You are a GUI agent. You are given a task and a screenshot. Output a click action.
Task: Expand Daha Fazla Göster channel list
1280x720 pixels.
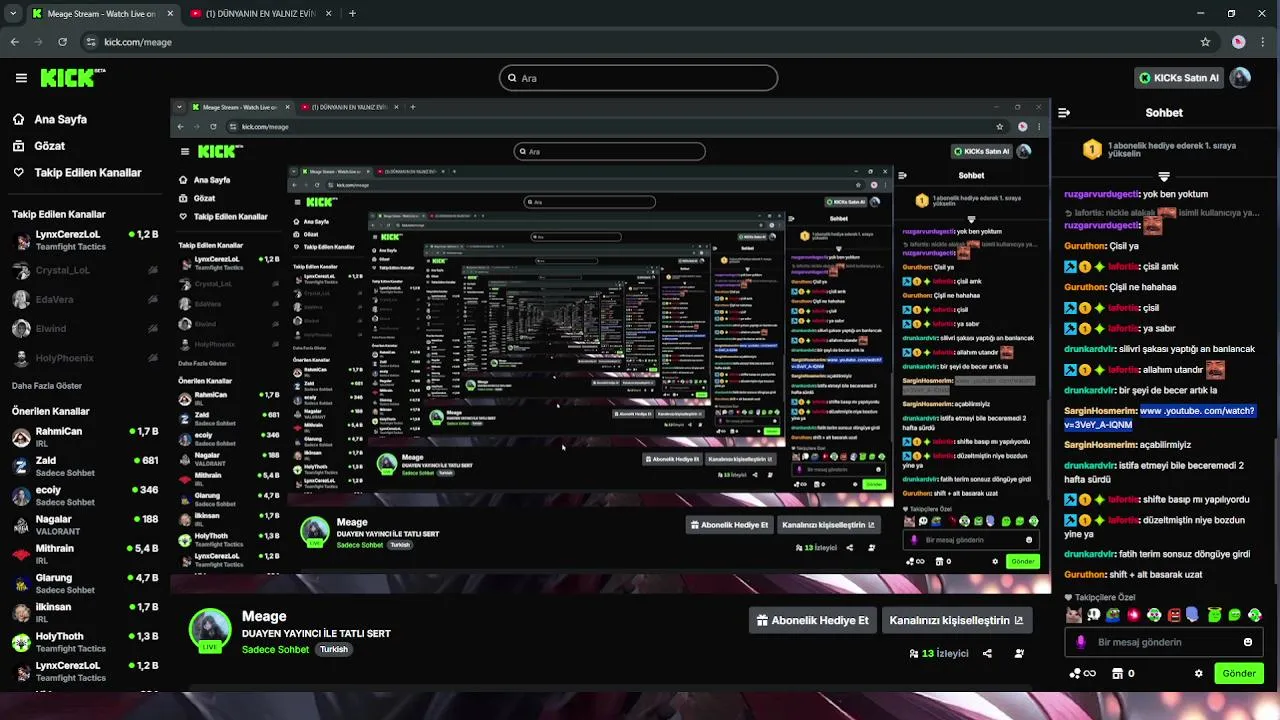47,386
